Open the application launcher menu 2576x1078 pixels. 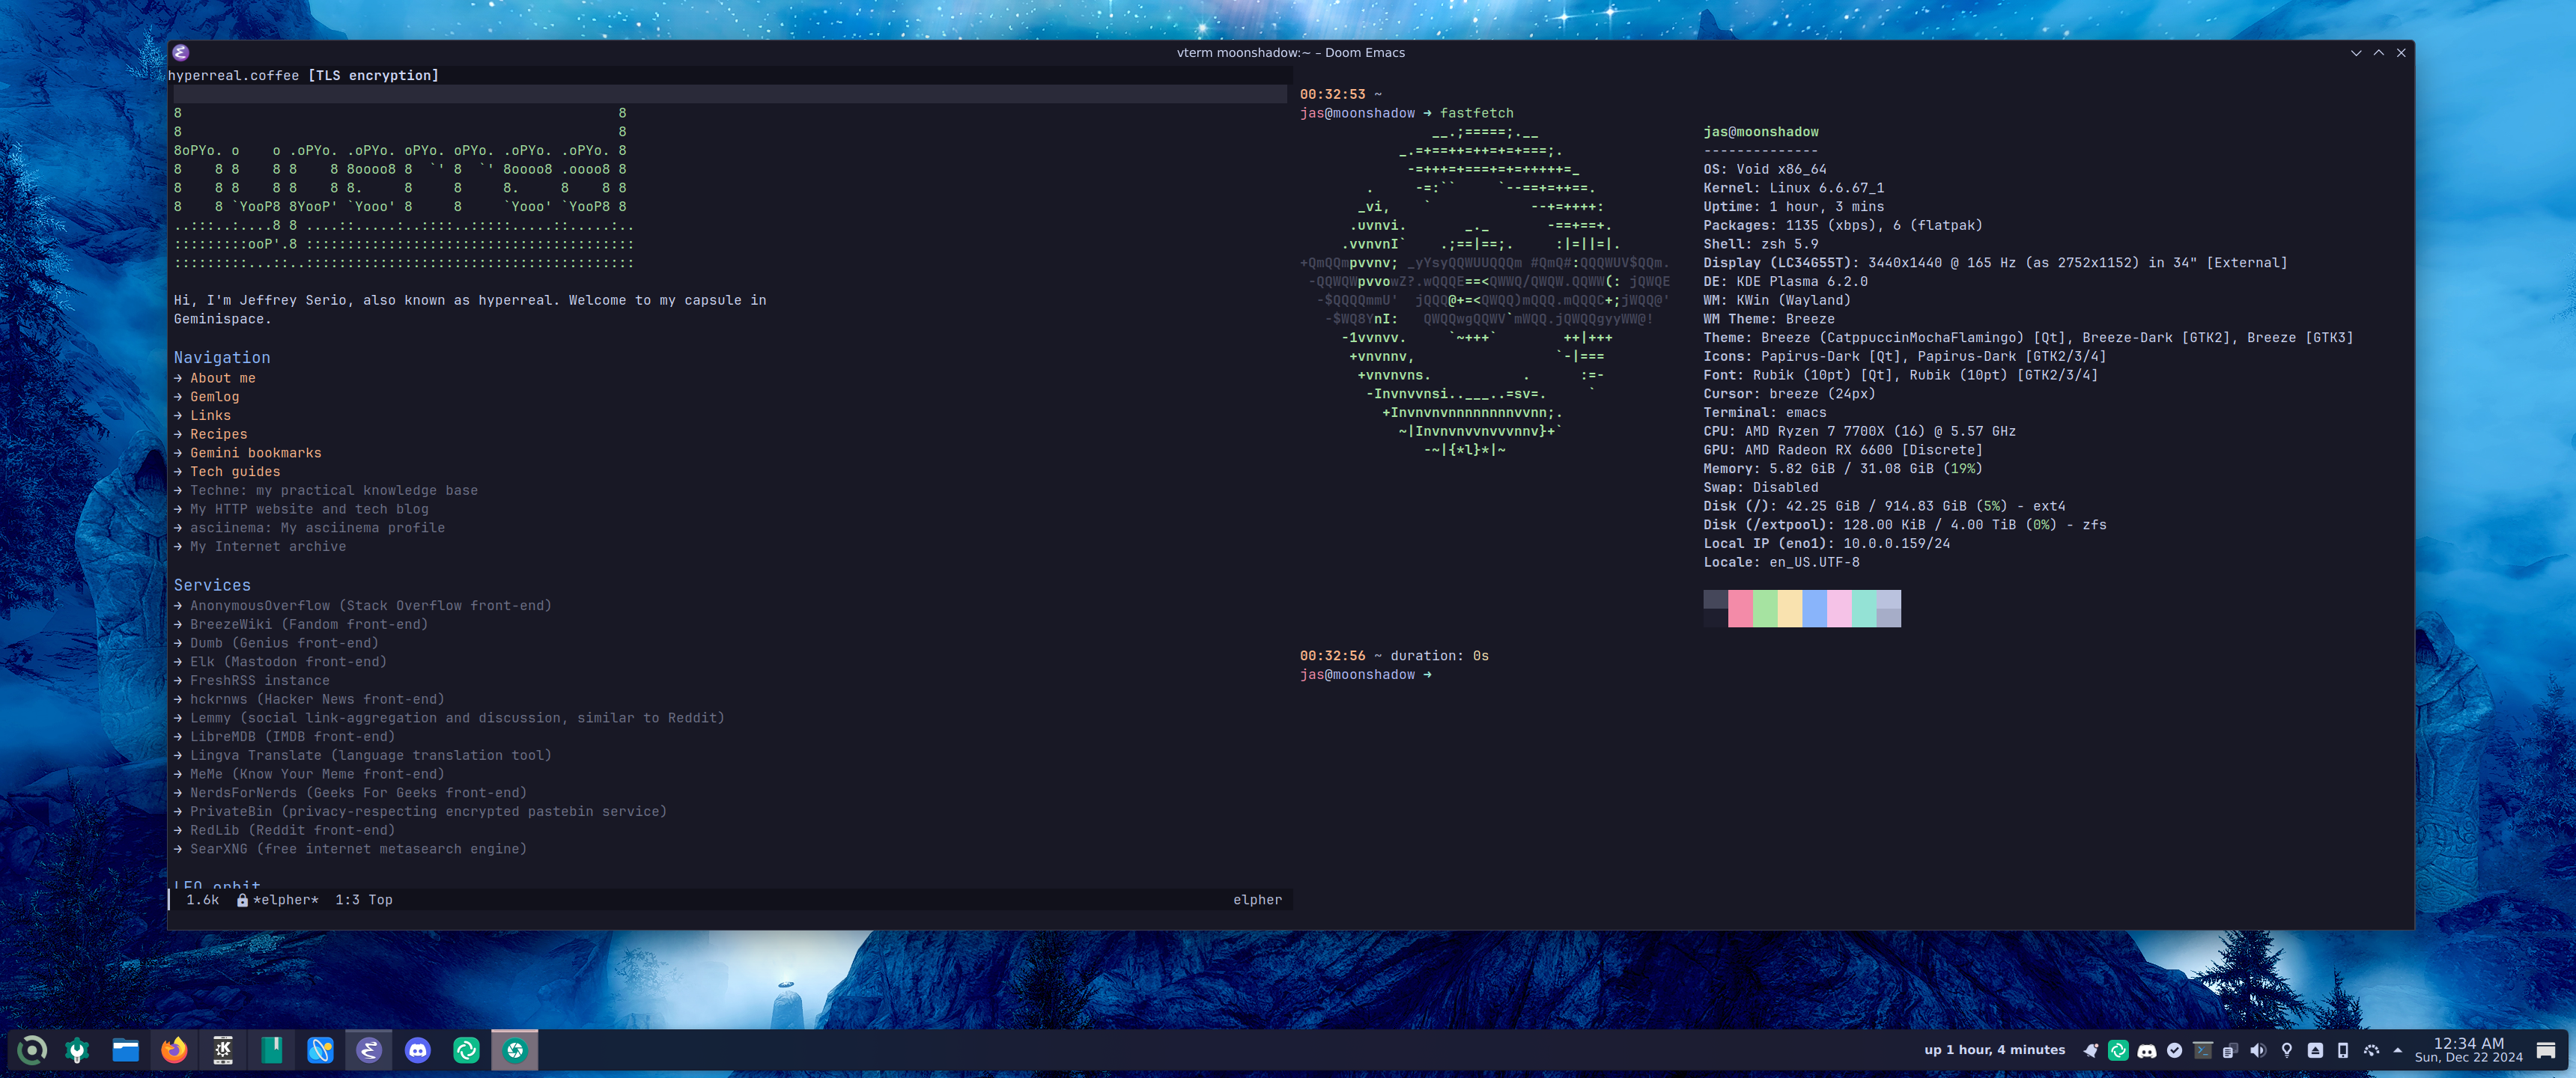(x=32, y=1050)
